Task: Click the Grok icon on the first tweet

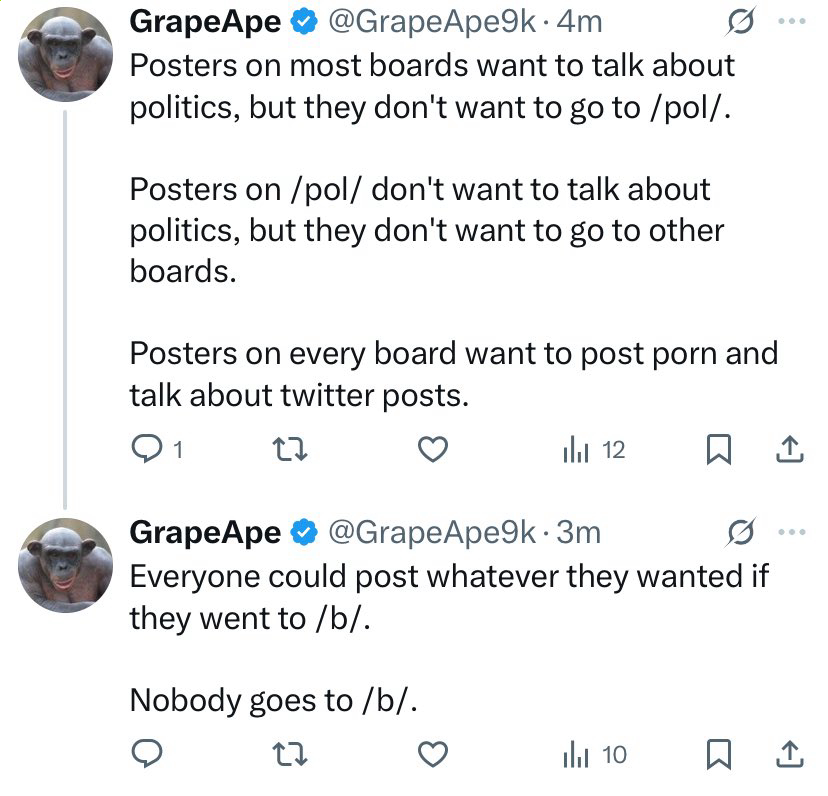Action: click(x=740, y=21)
